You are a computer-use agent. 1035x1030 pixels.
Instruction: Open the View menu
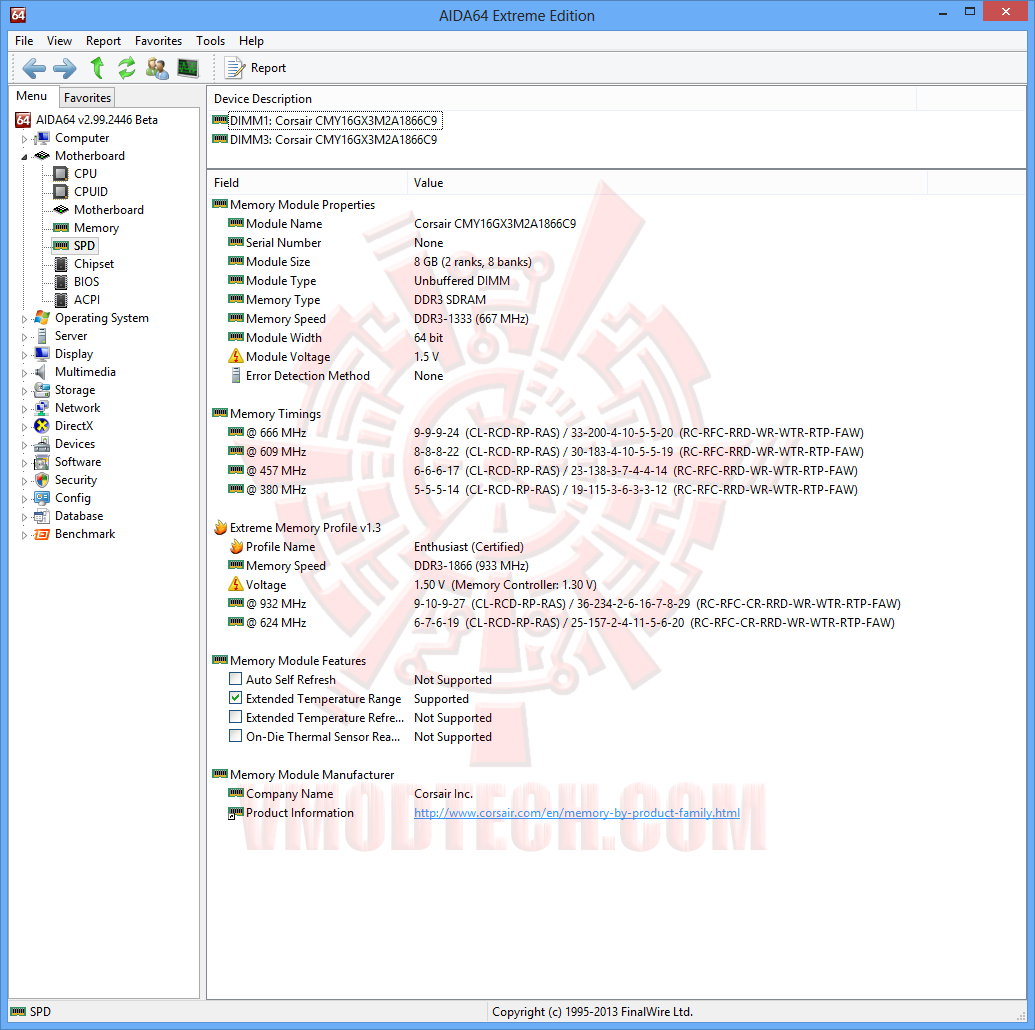point(59,41)
